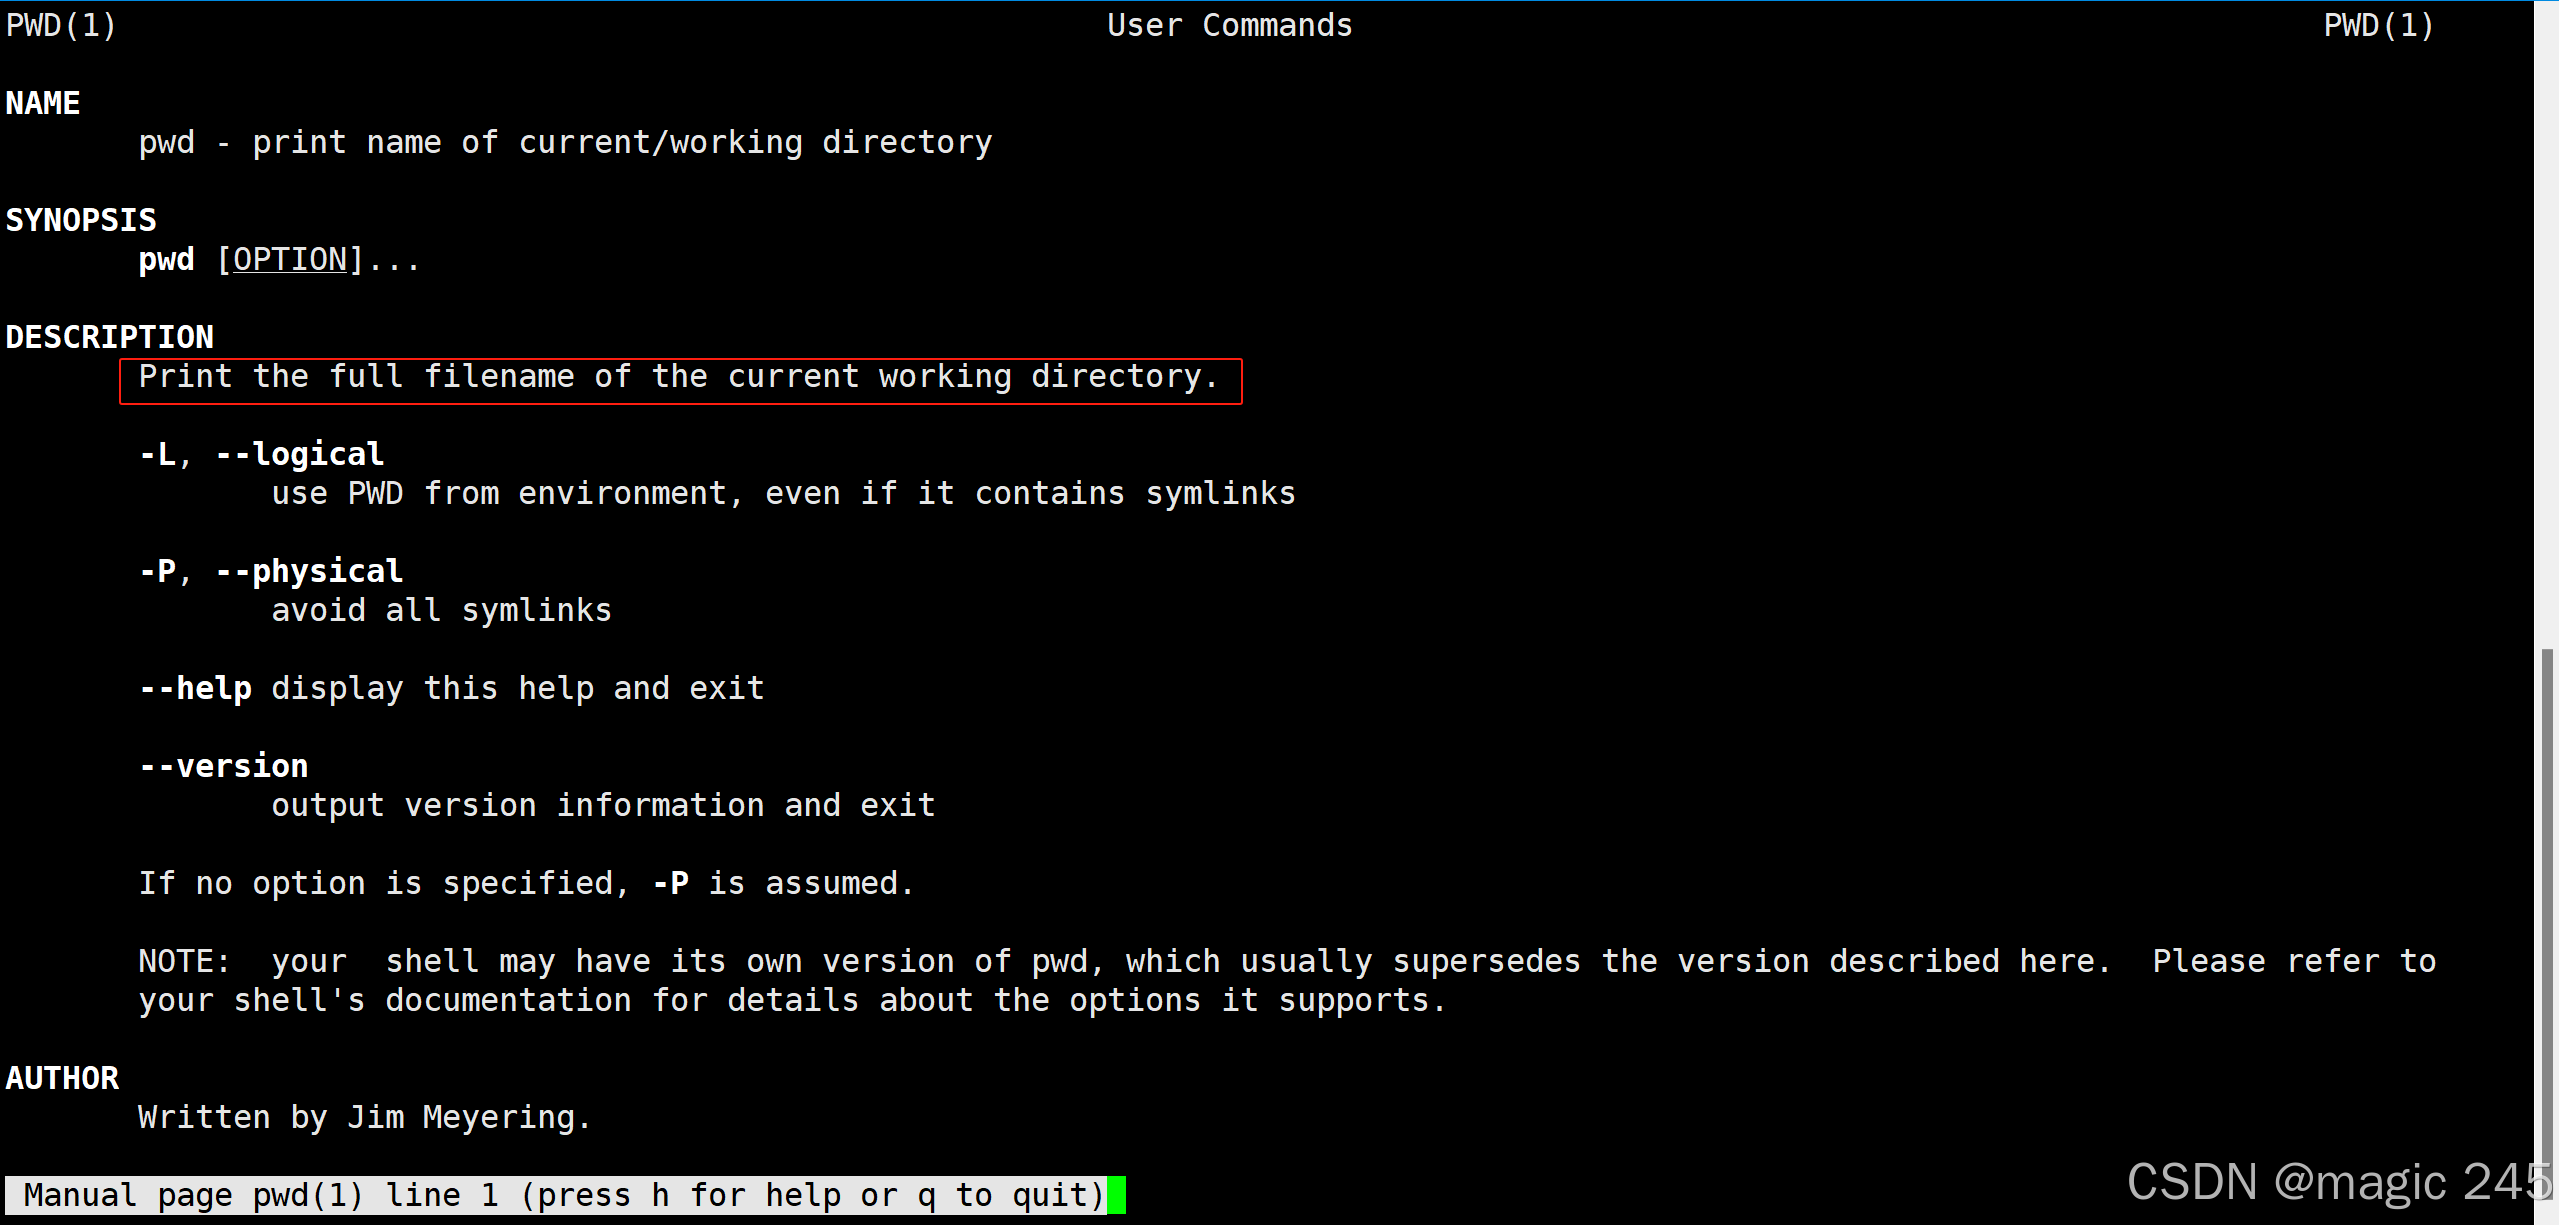Click the NAME section heading
2559x1225 pixels.
click(x=43, y=103)
